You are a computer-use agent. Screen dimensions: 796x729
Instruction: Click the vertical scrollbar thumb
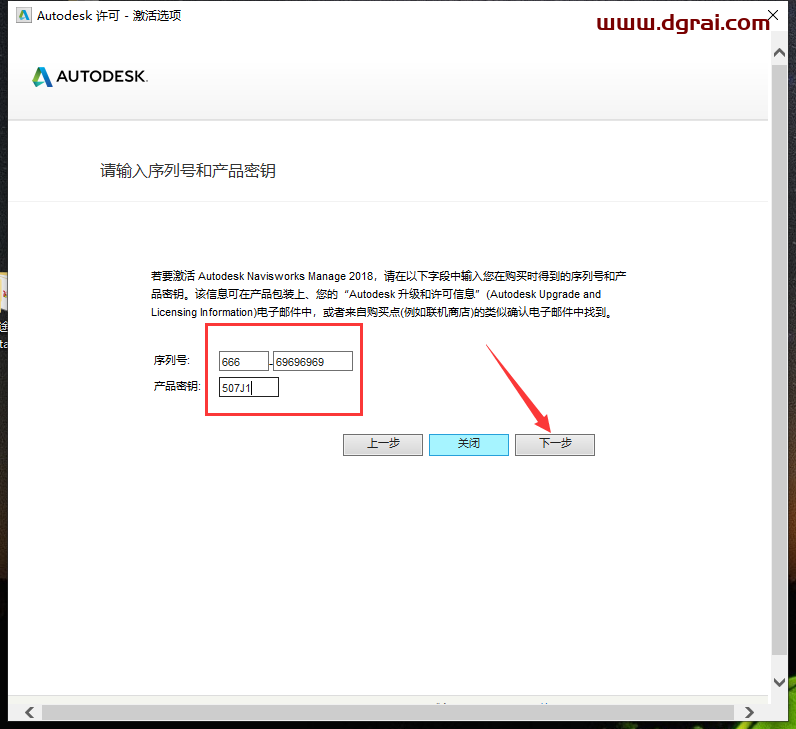pos(779,359)
